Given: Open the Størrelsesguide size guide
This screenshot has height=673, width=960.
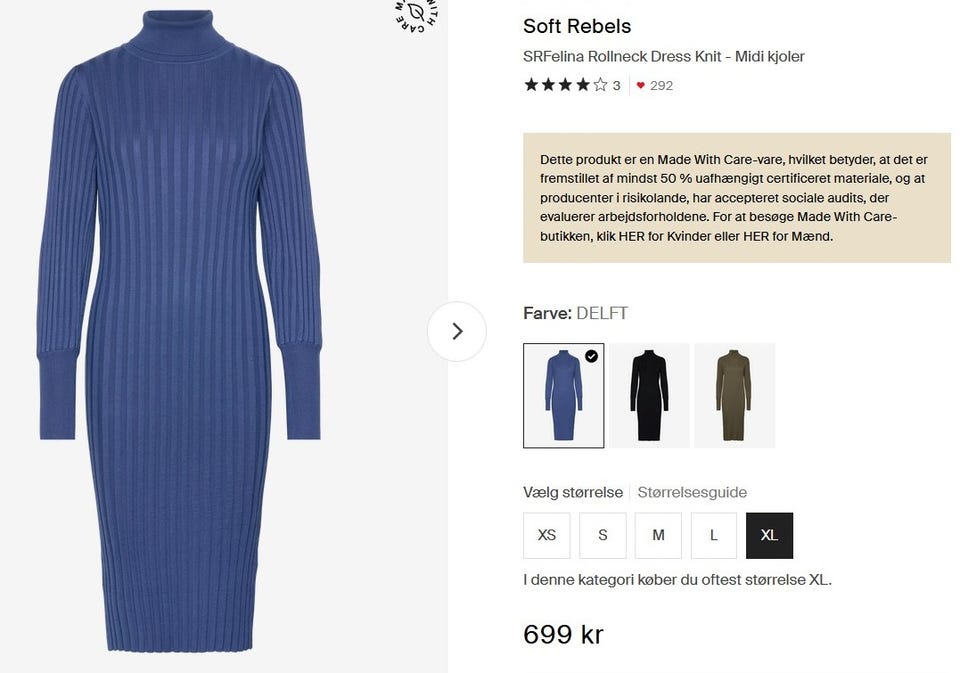Looking at the screenshot, I should tap(692, 492).
